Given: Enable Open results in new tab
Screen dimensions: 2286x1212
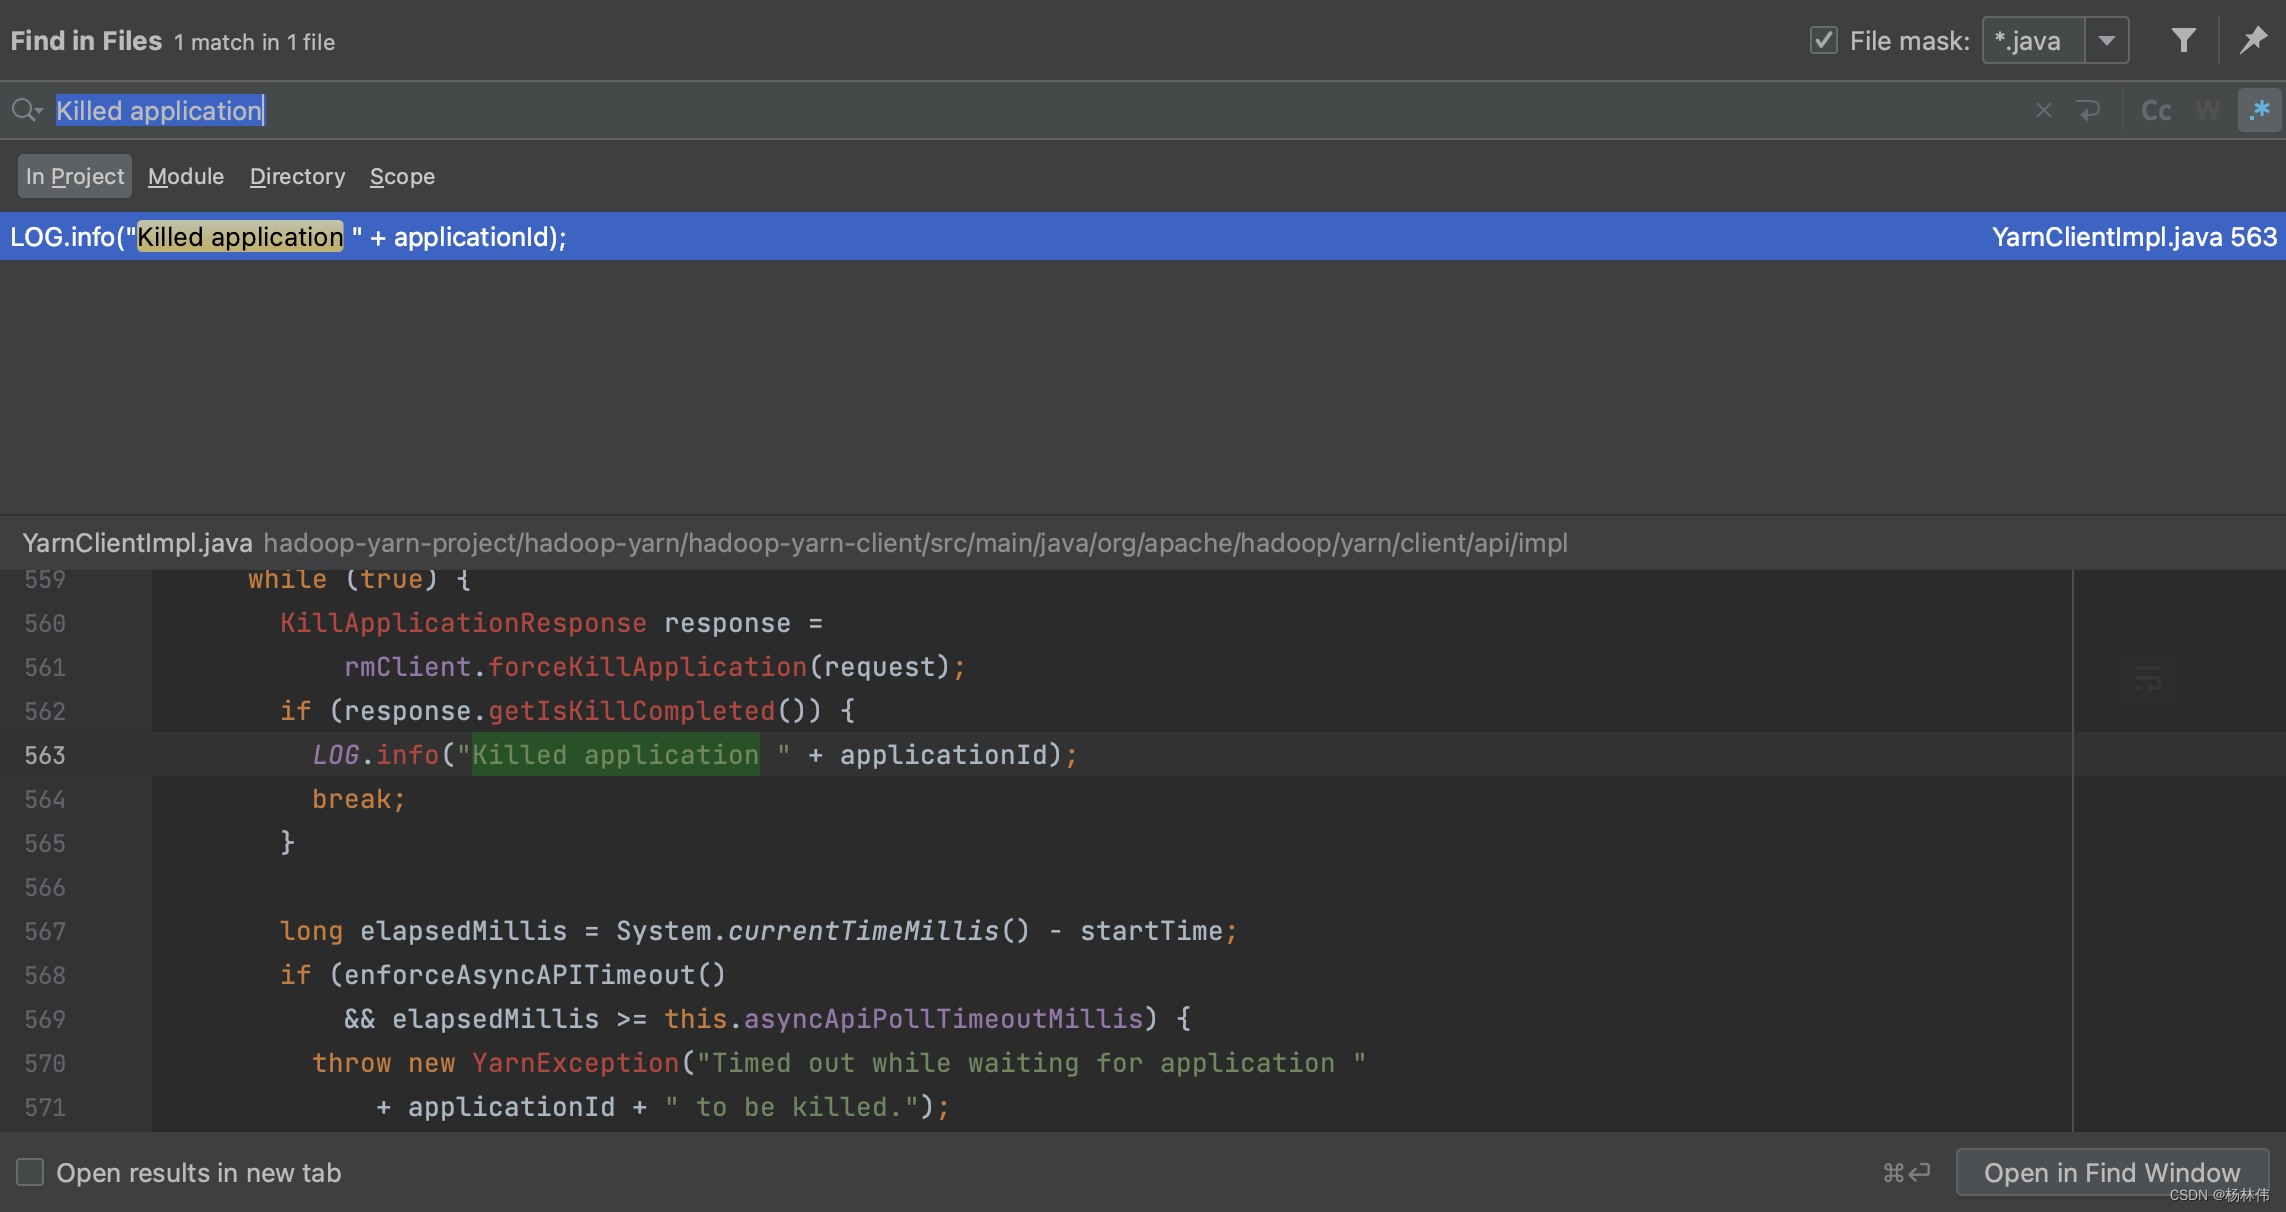Looking at the screenshot, I should coord(30,1172).
